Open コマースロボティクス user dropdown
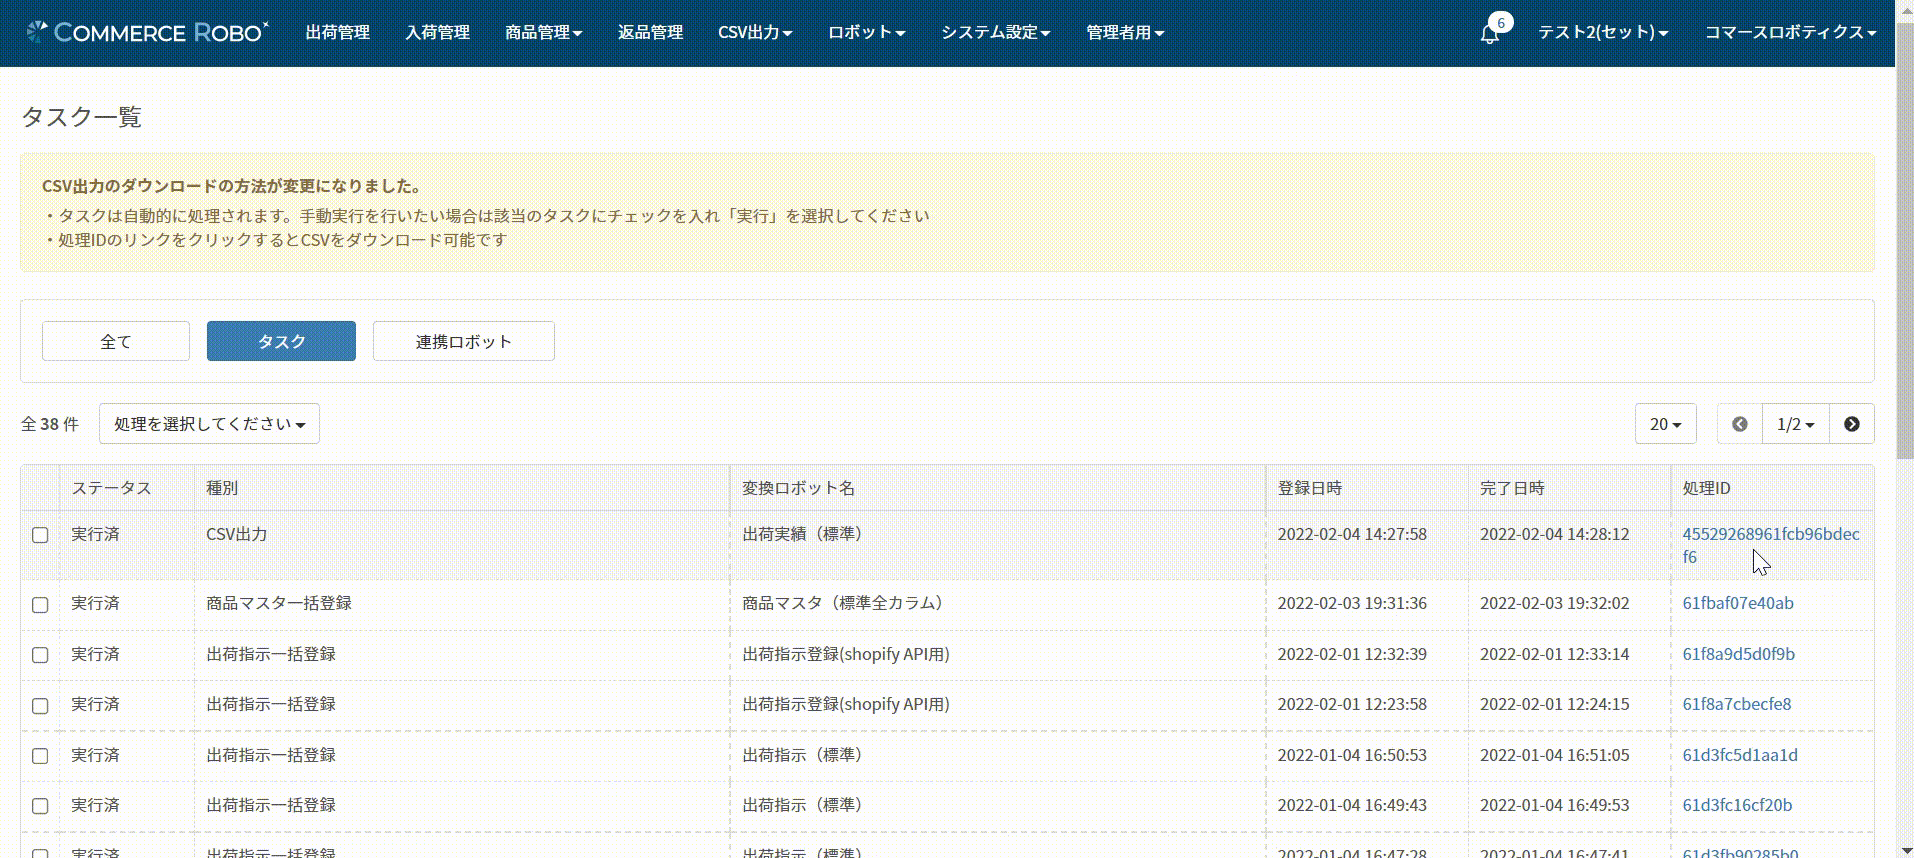The image size is (1914, 858). (x=1790, y=33)
